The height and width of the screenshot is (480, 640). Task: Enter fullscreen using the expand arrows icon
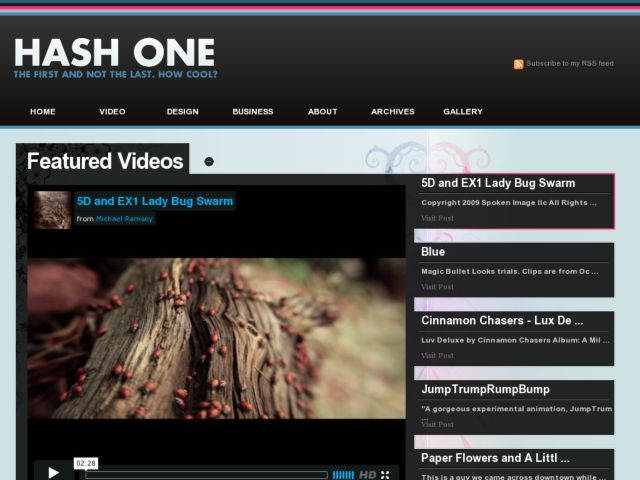pos(385,475)
